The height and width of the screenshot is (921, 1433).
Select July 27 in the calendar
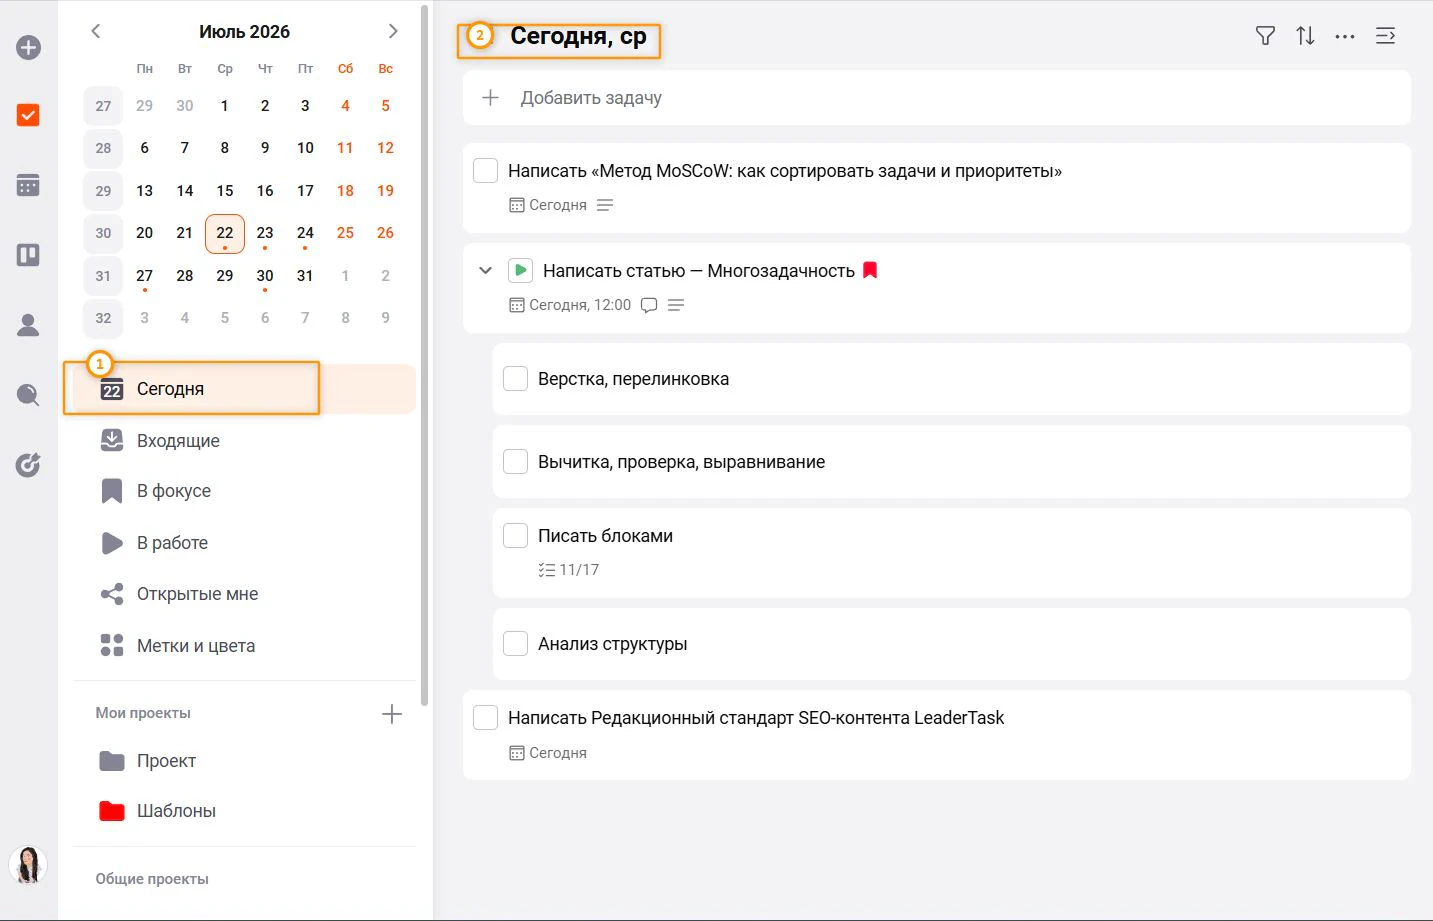[x=145, y=276]
